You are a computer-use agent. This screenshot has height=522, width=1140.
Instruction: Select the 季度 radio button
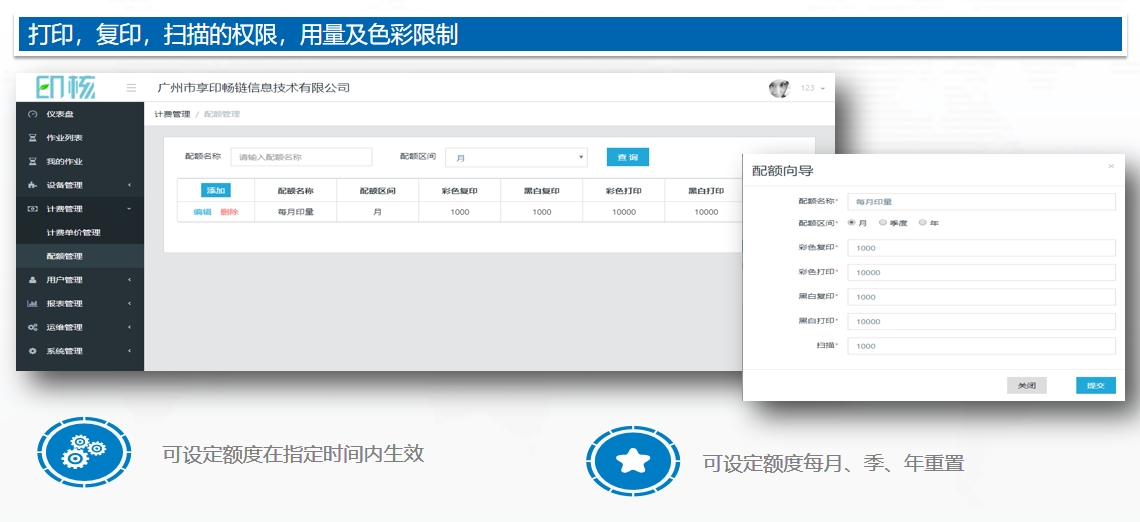tap(882, 223)
